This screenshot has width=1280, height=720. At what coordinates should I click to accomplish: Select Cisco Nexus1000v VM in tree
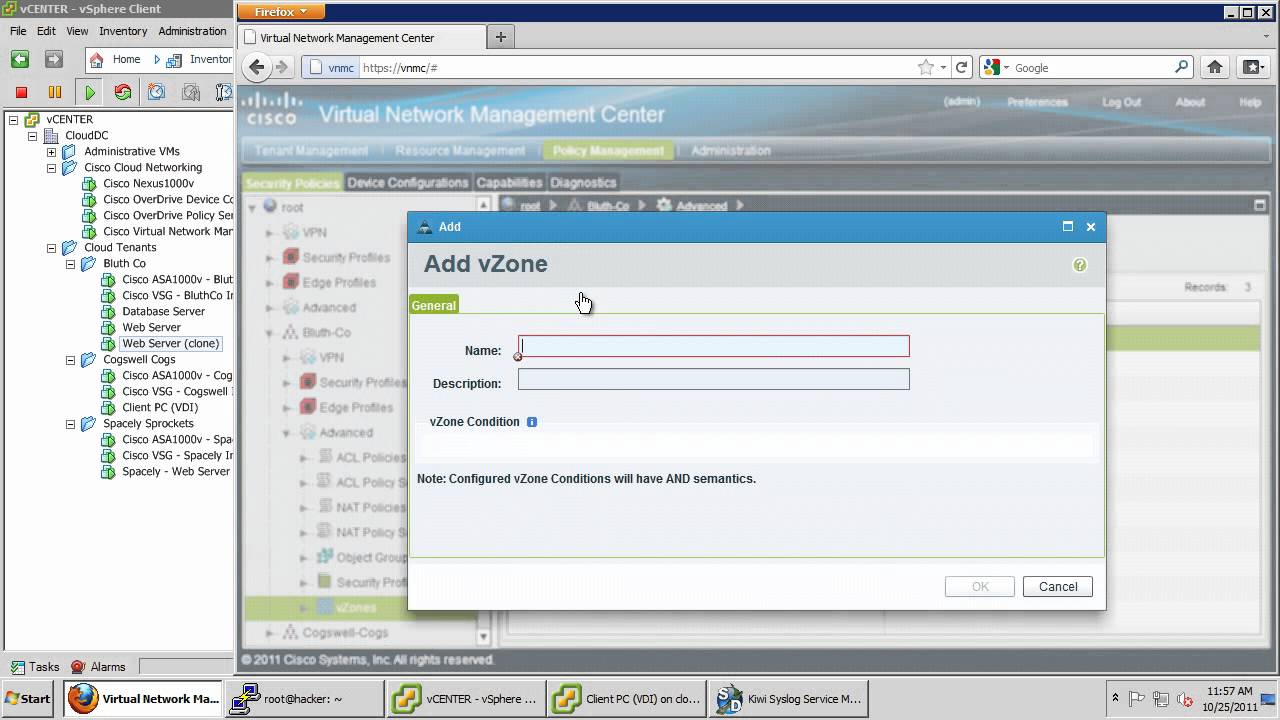click(x=148, y=183)
